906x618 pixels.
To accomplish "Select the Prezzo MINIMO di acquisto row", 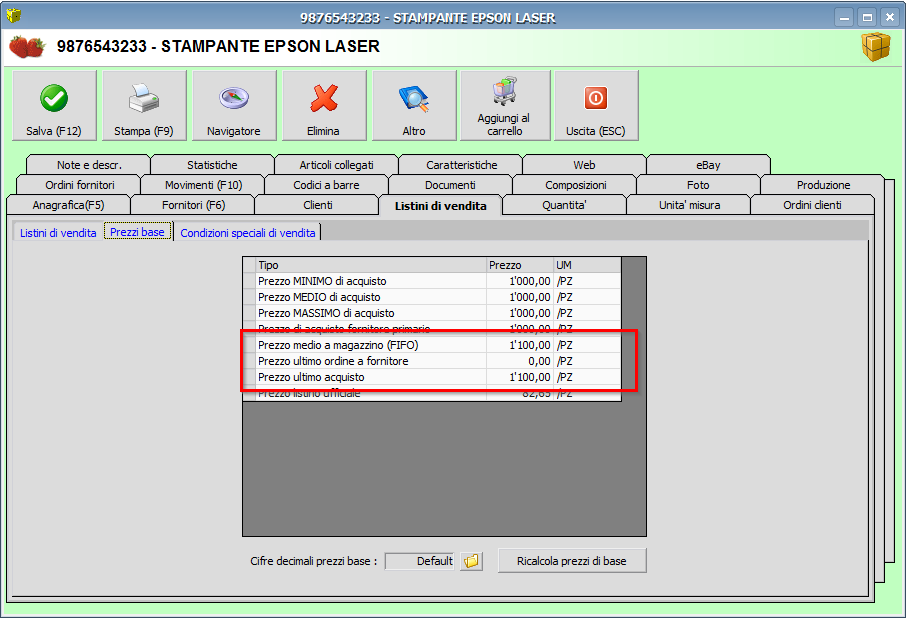I will coord(432,281).
